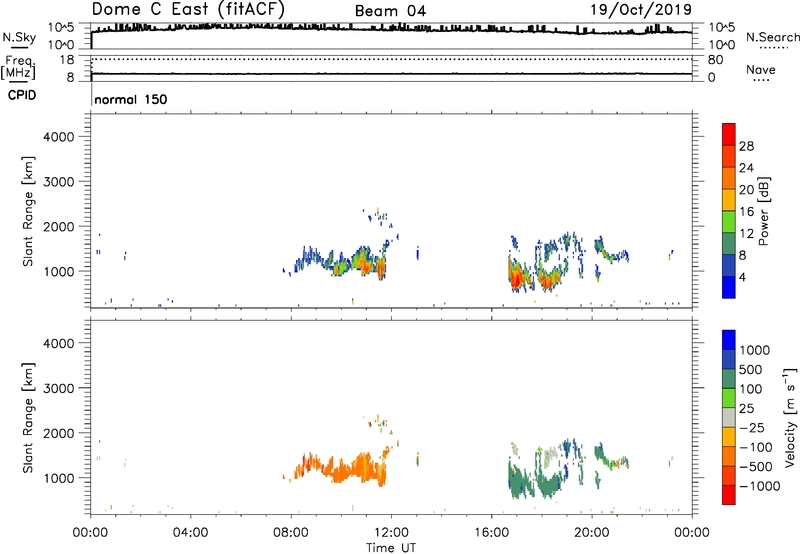Click 'Slant Range [km]' label of power panel
Image resolution: width=800 pixels, height=554 pixels.
28,211
